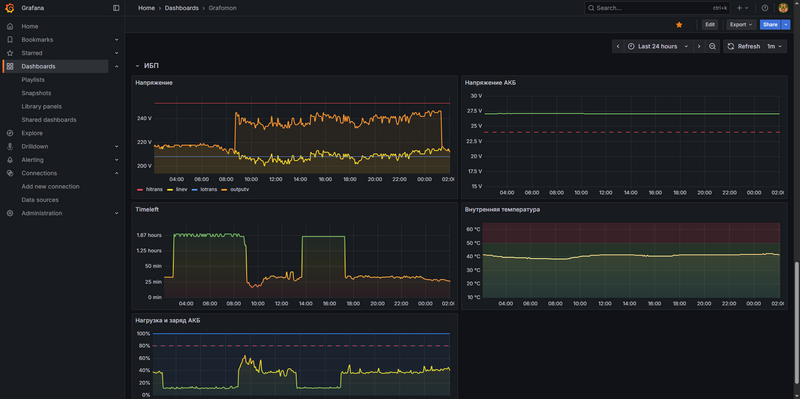Image resolution: width=800 pixels, height=399 pixels.
Task: Open Add new connection in the sidebar
Action: tap(51, 187)
